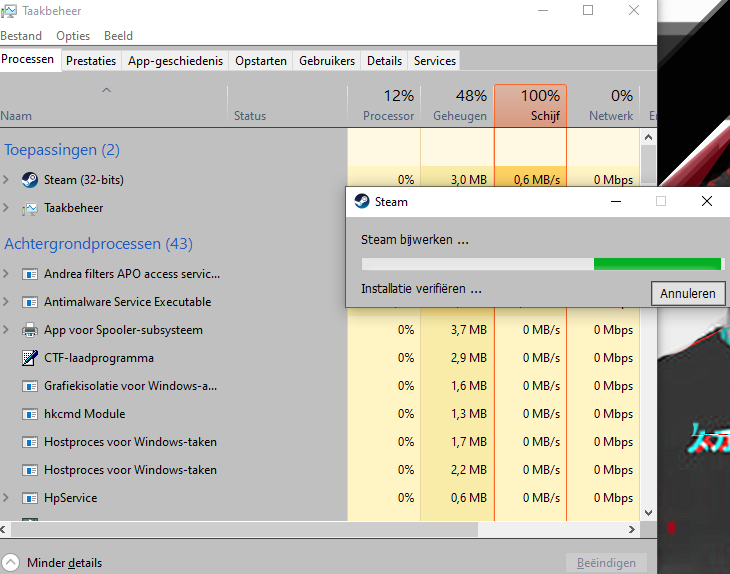Viewport: 730px width, 574px height.
Task: Click the Taakbeheer process icon
Action: point(30,208)
